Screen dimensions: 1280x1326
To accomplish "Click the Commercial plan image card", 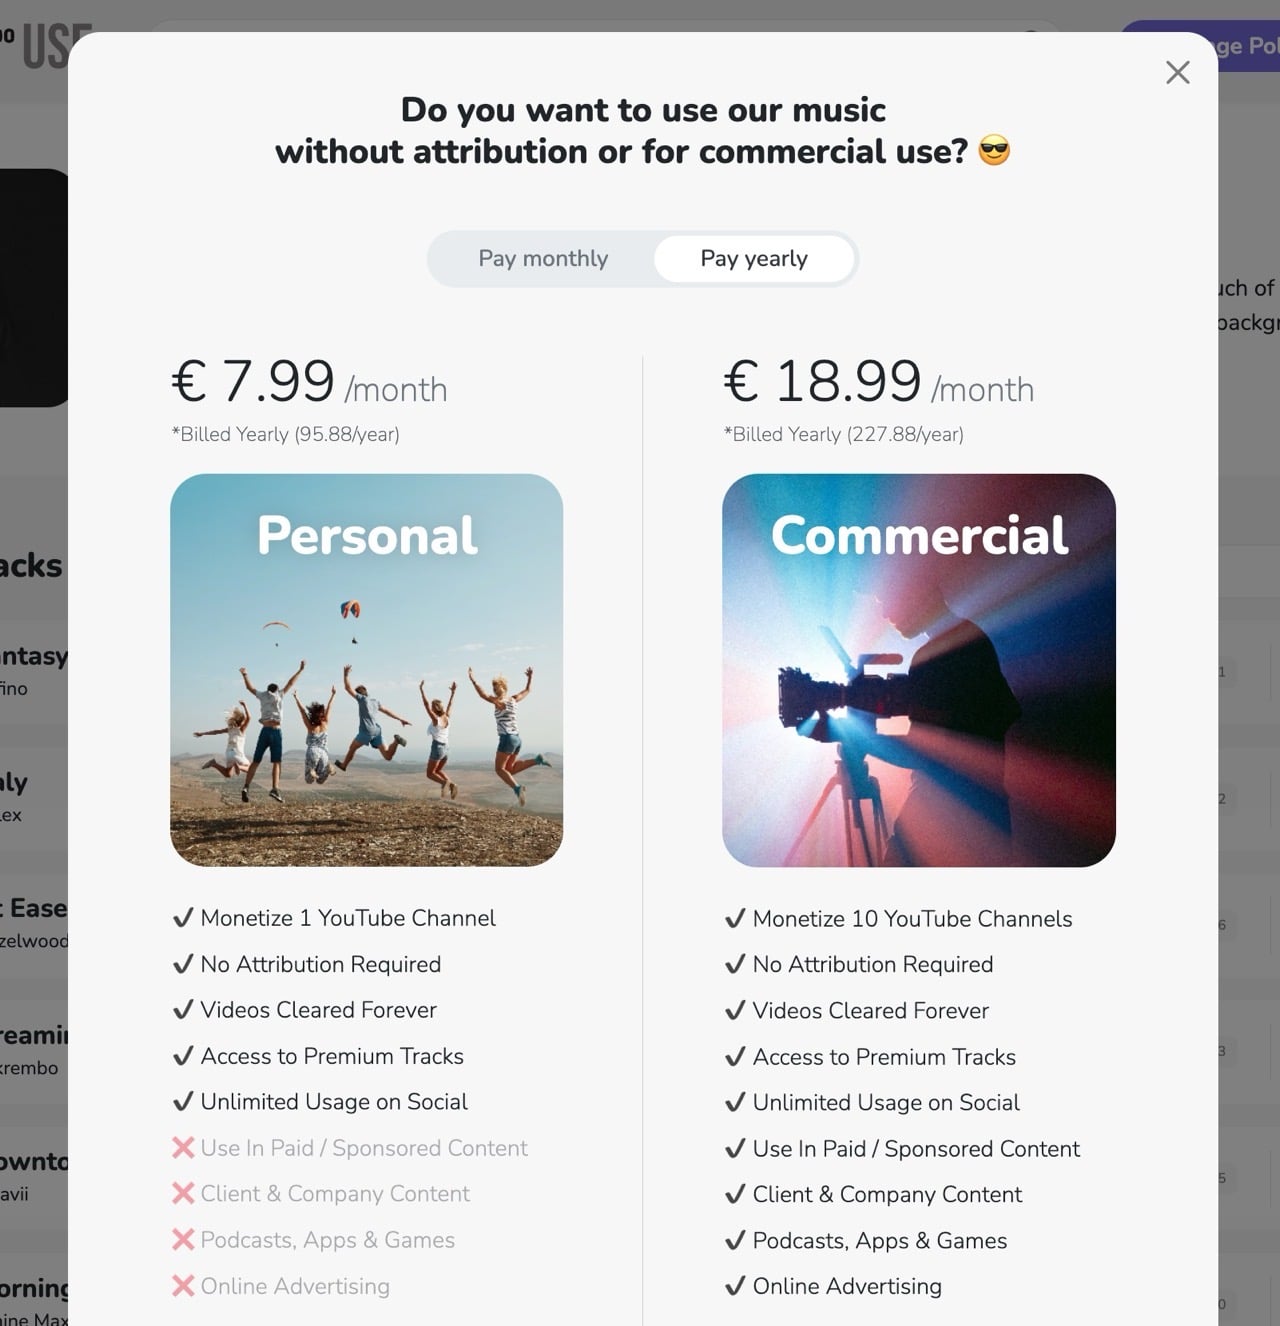I will tap(918, 670).
